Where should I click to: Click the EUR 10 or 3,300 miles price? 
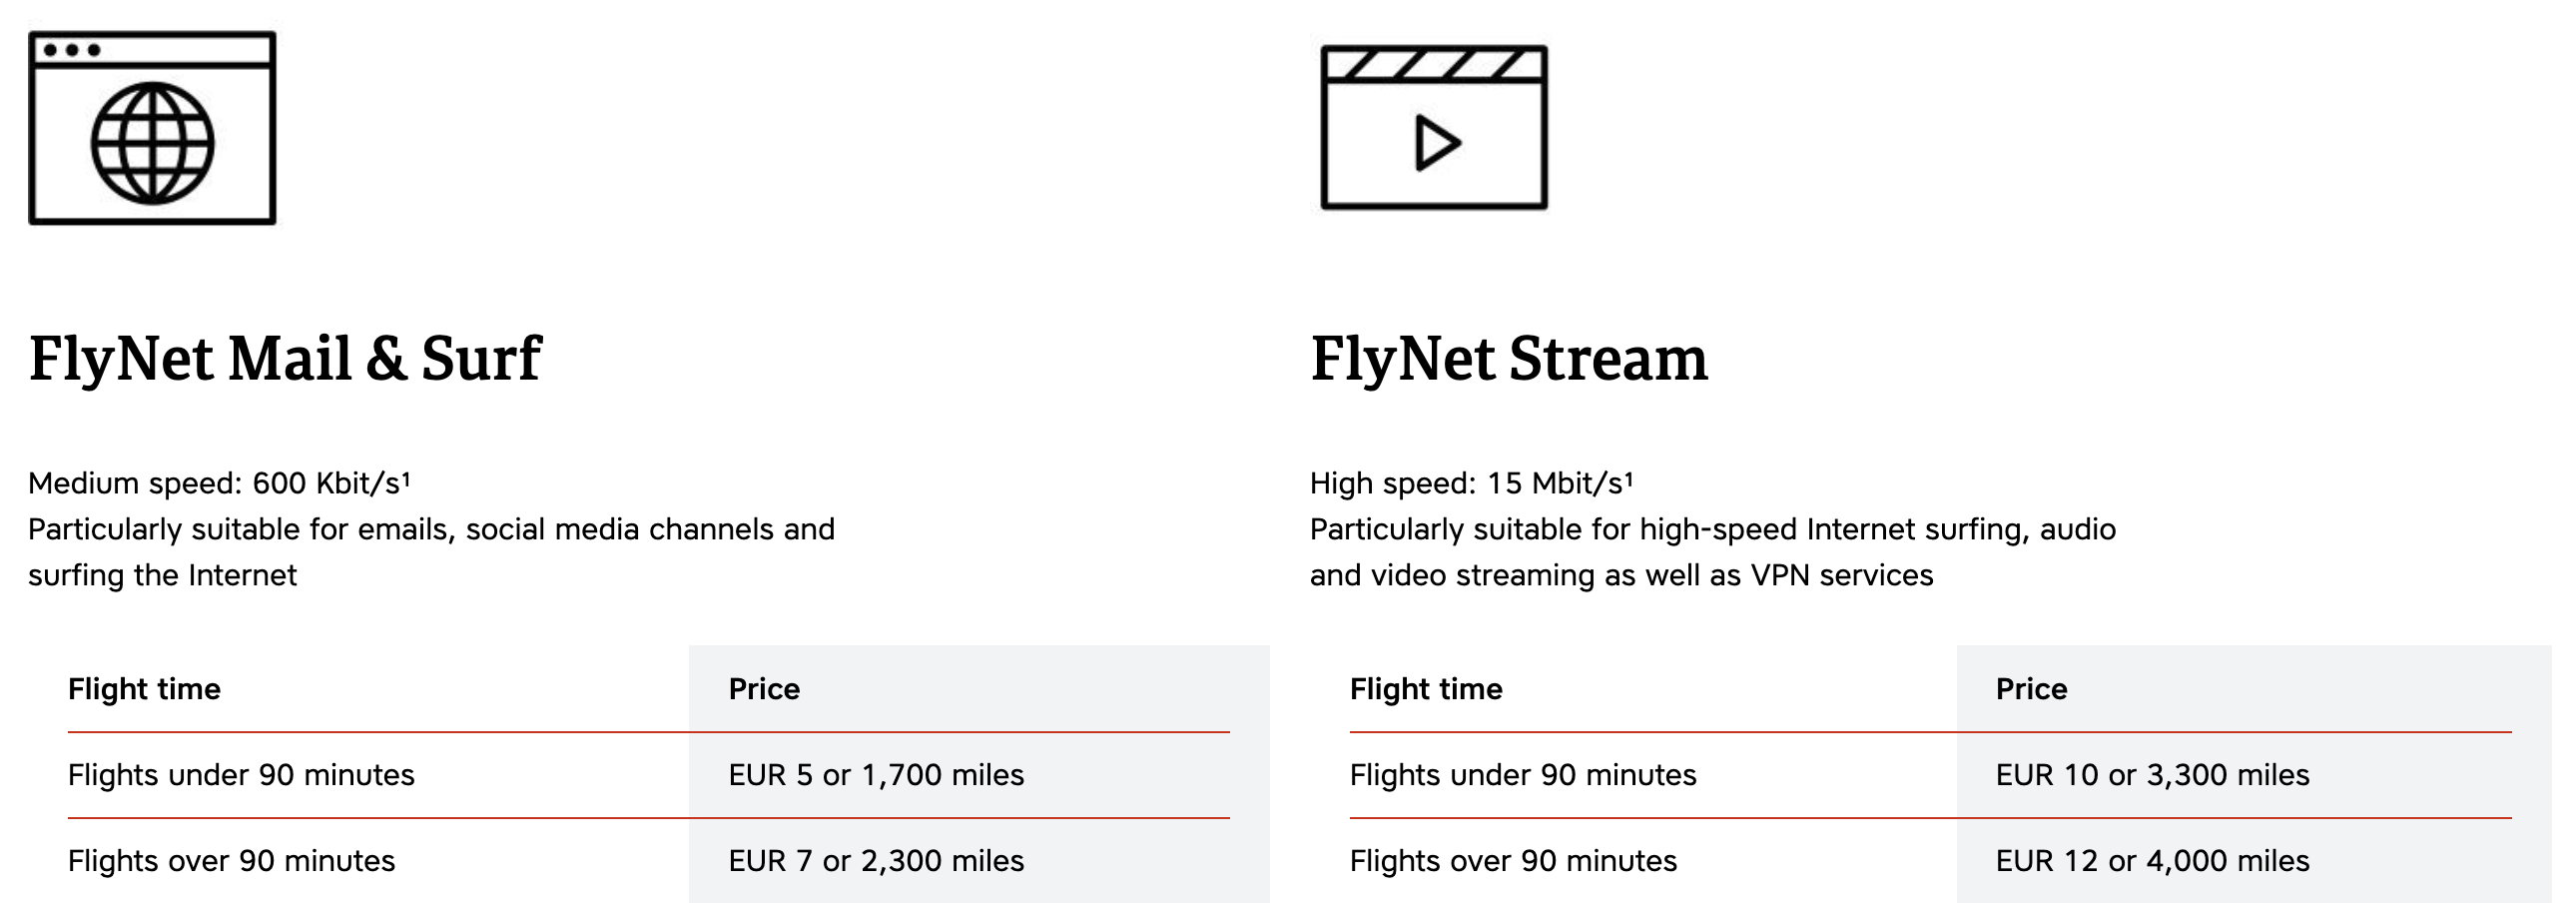(x=2152, y=775)
